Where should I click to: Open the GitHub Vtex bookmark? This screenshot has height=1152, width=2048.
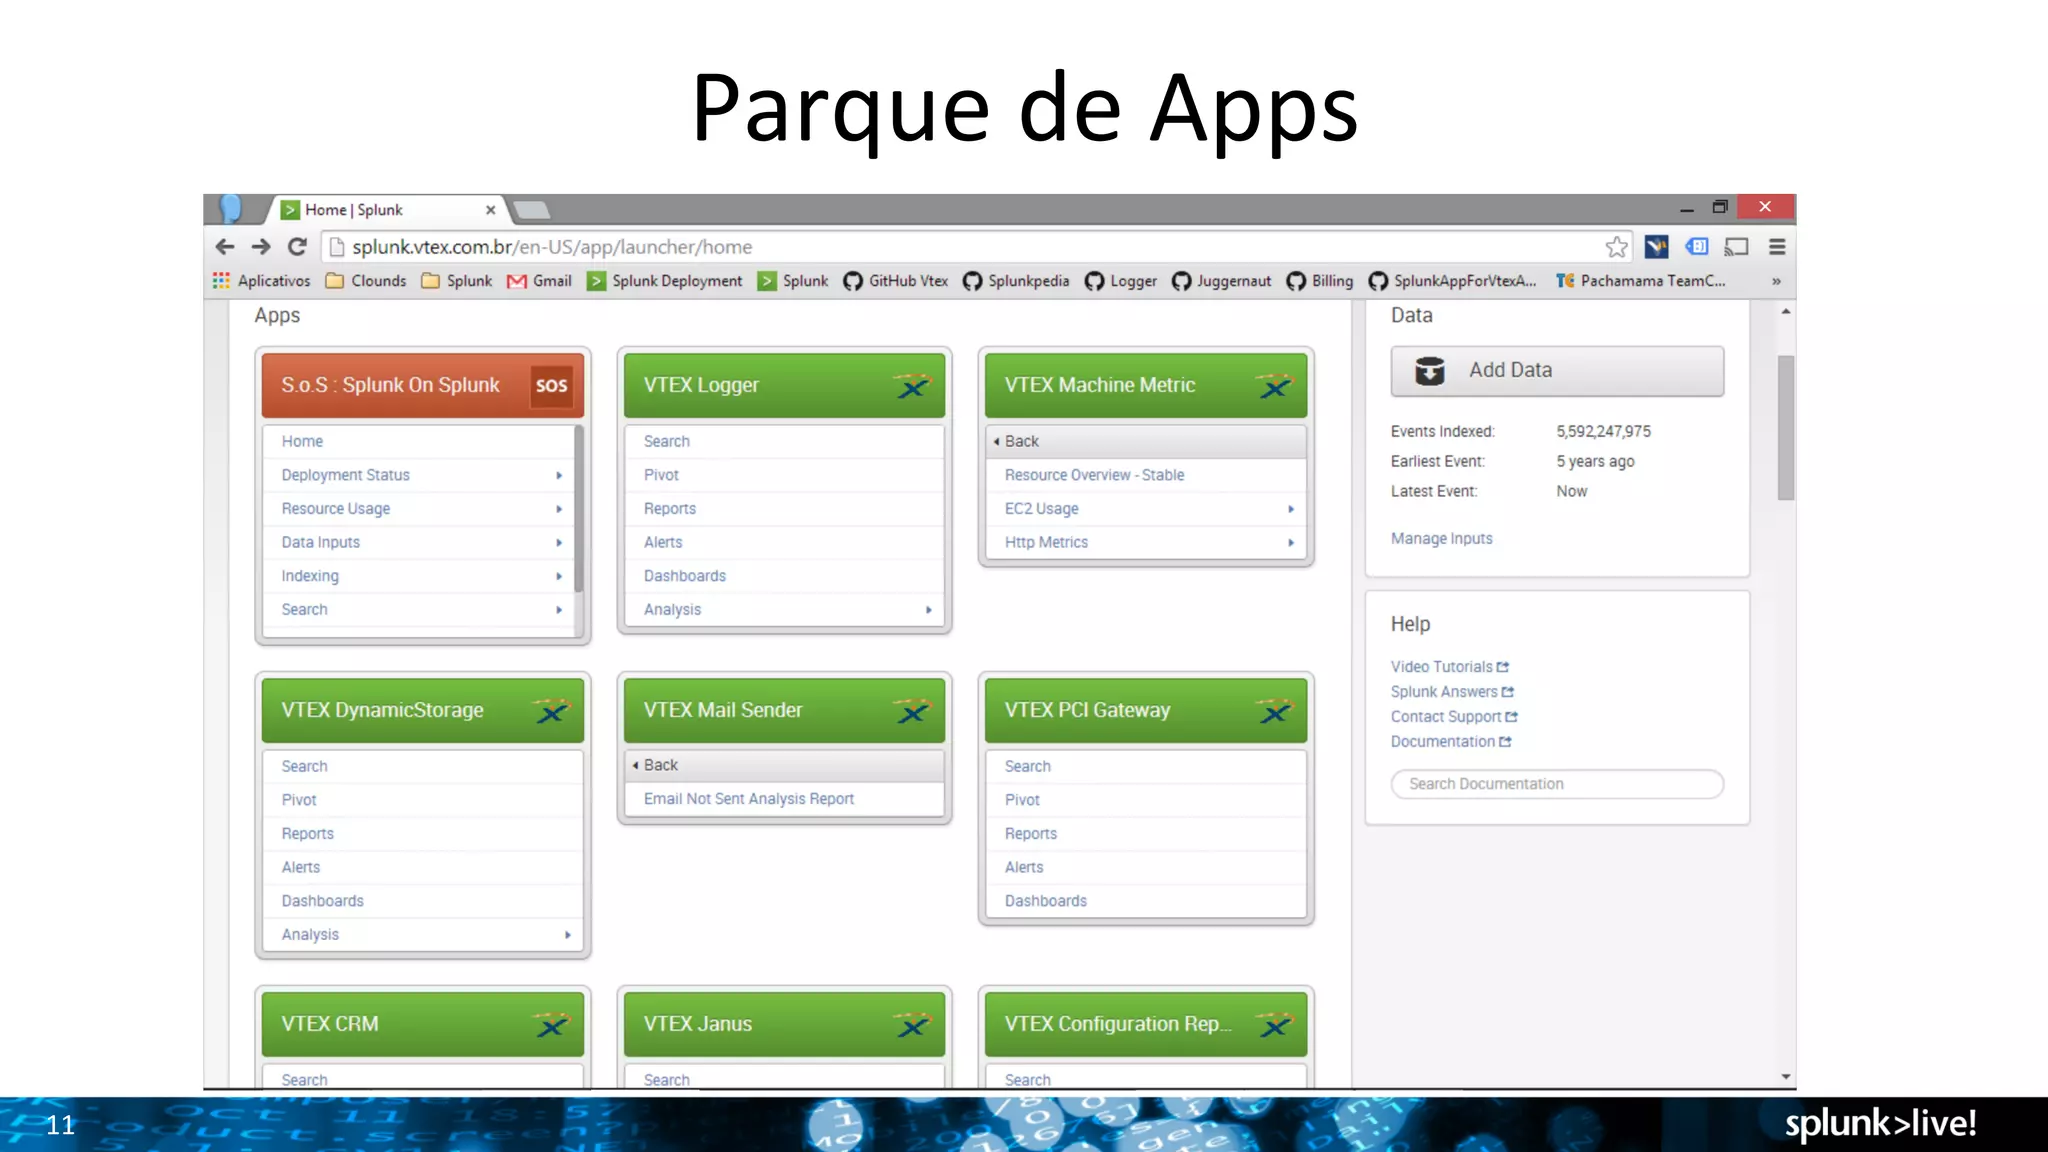pyautogui.click(x=896, y=281)
